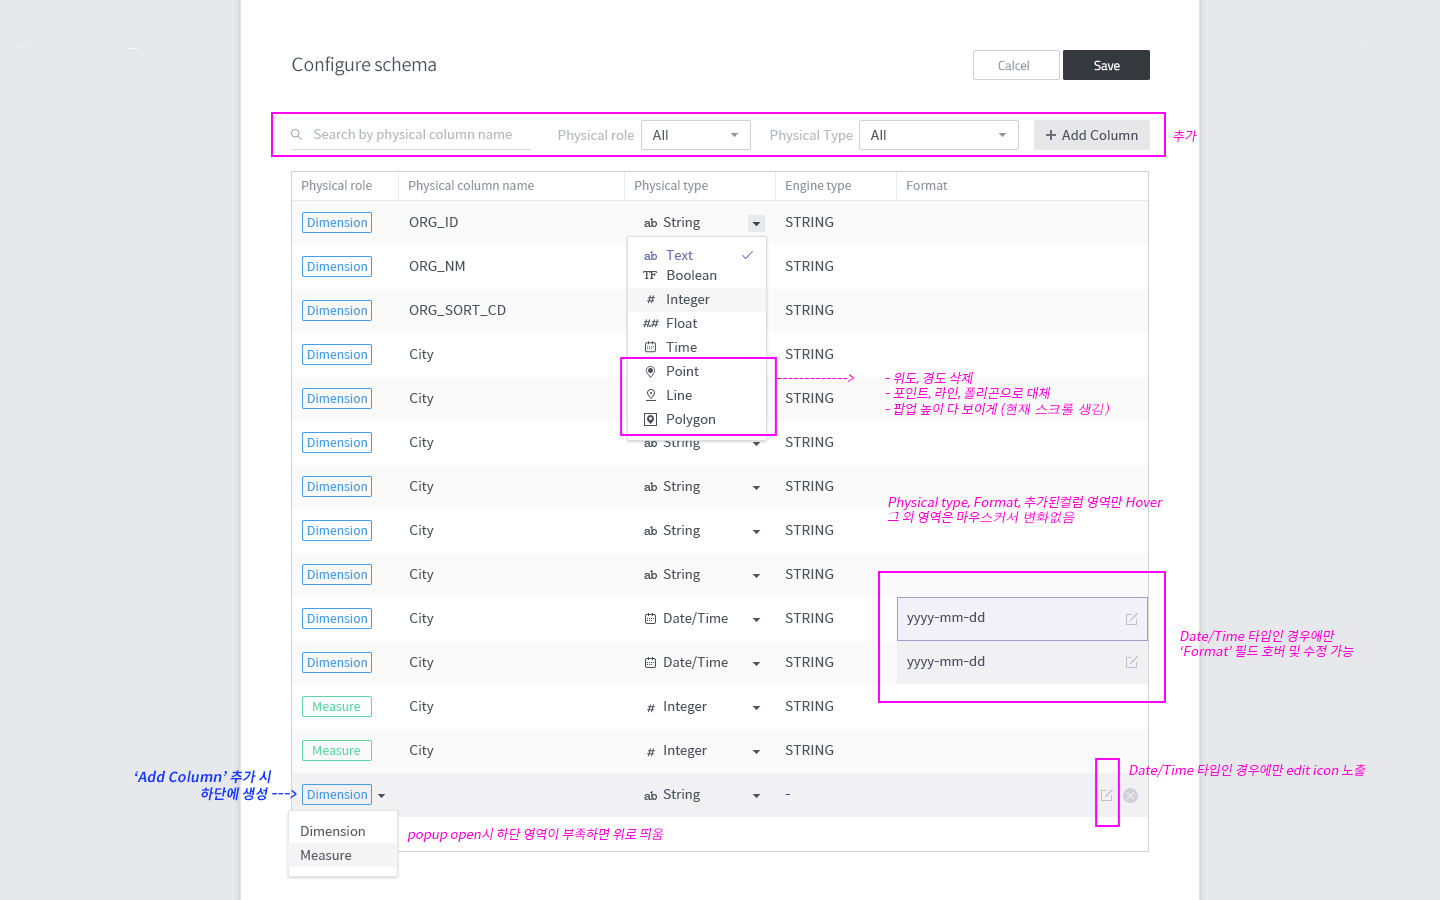Click the ab icon in the ORG_ID row
Screen dimensions: 1440x900
650,223
